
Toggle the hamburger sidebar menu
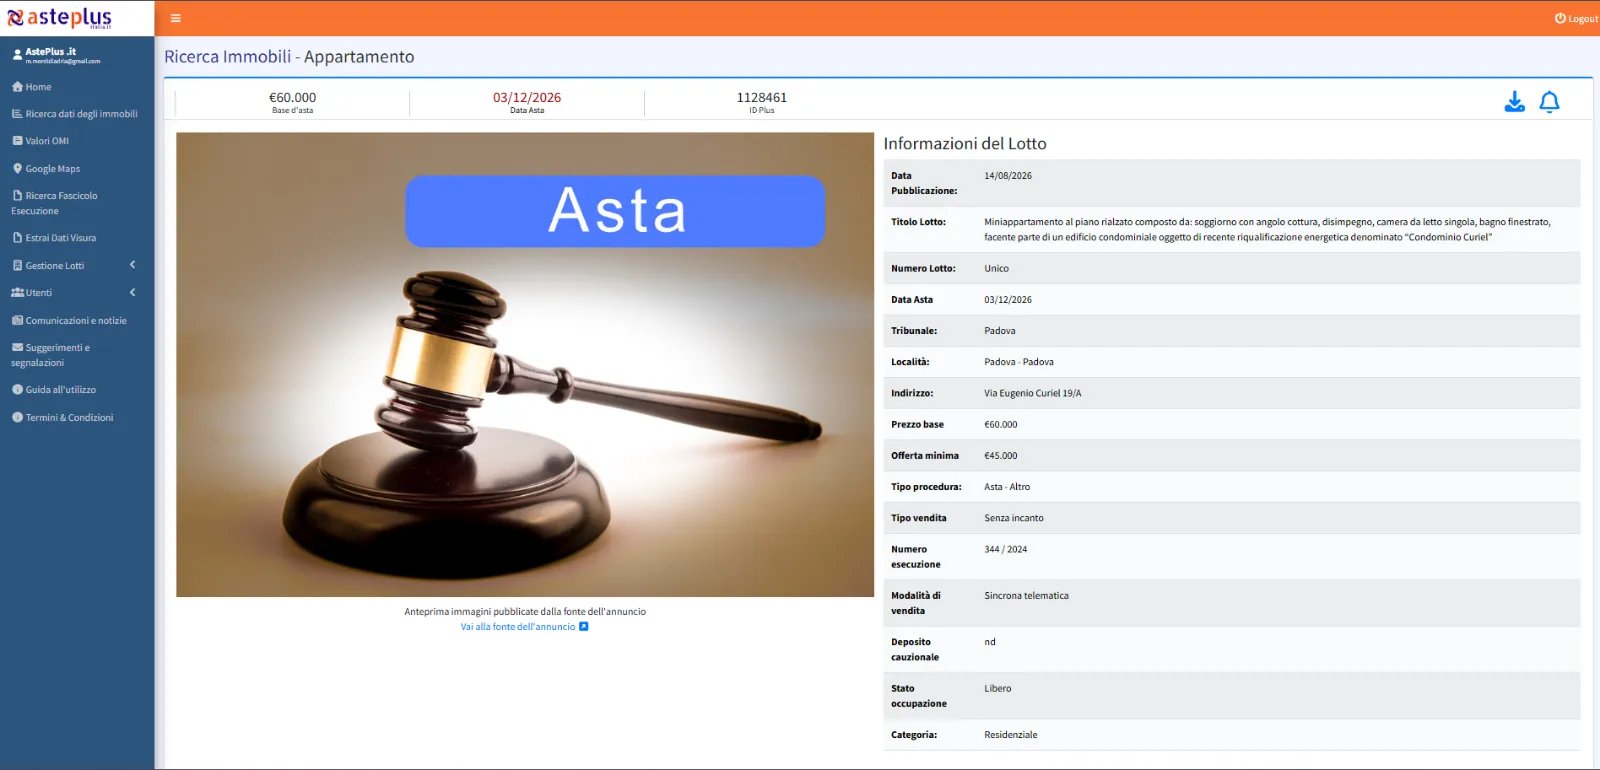coord(176,18)
